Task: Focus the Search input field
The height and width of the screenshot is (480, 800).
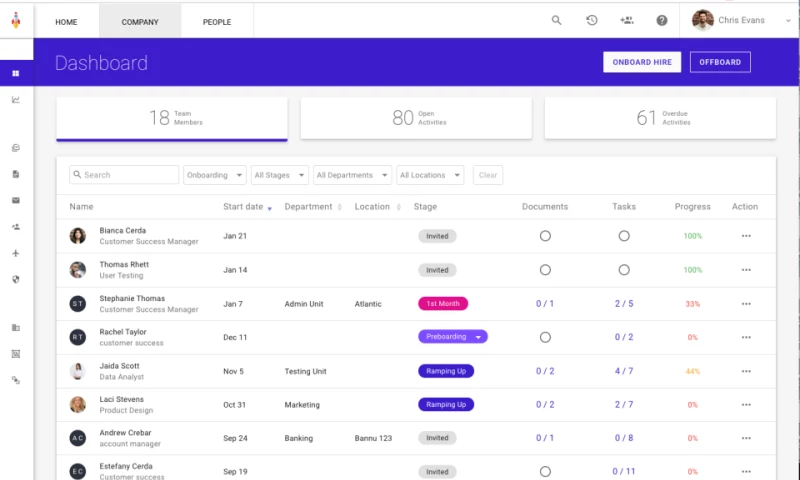Action: [124, 175]
